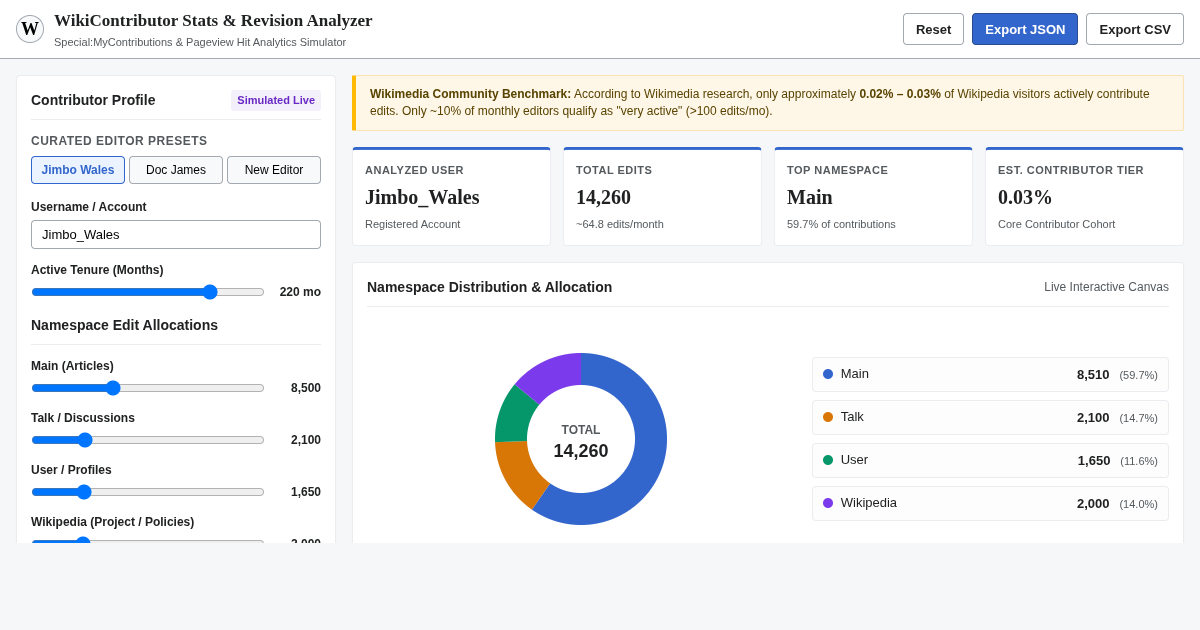
Task: Click the 'Wikipedia (Project / Policies)' label
Action: (x=112, y=522)
